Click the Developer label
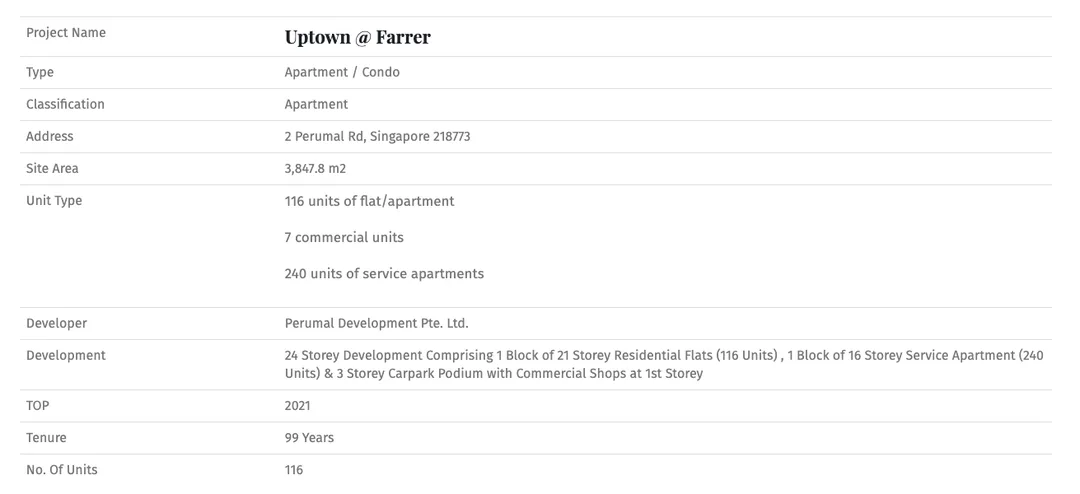 56,323
